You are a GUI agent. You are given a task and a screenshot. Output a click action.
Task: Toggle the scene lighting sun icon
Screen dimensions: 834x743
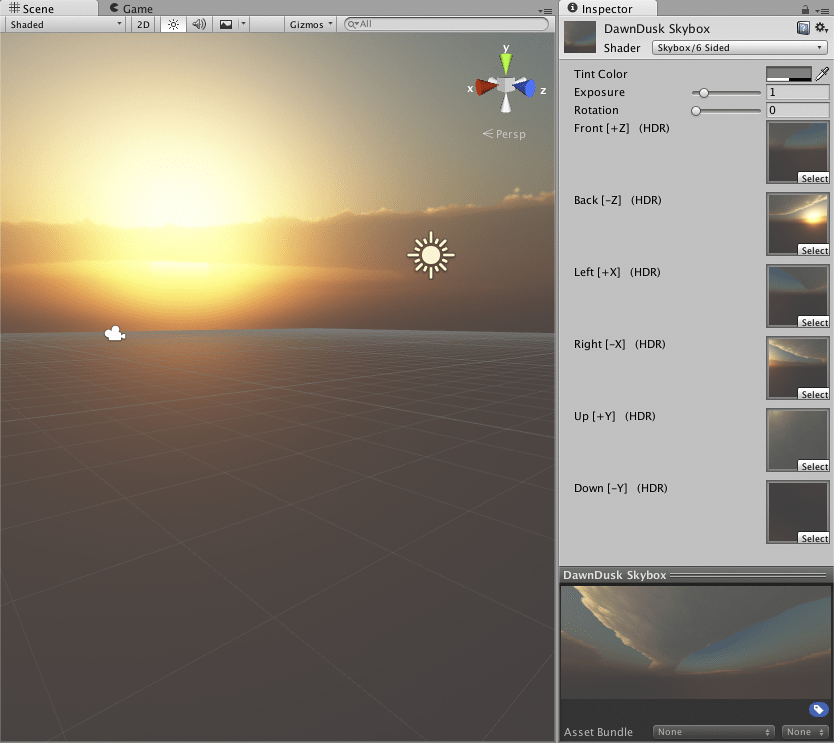coord(172,24)
